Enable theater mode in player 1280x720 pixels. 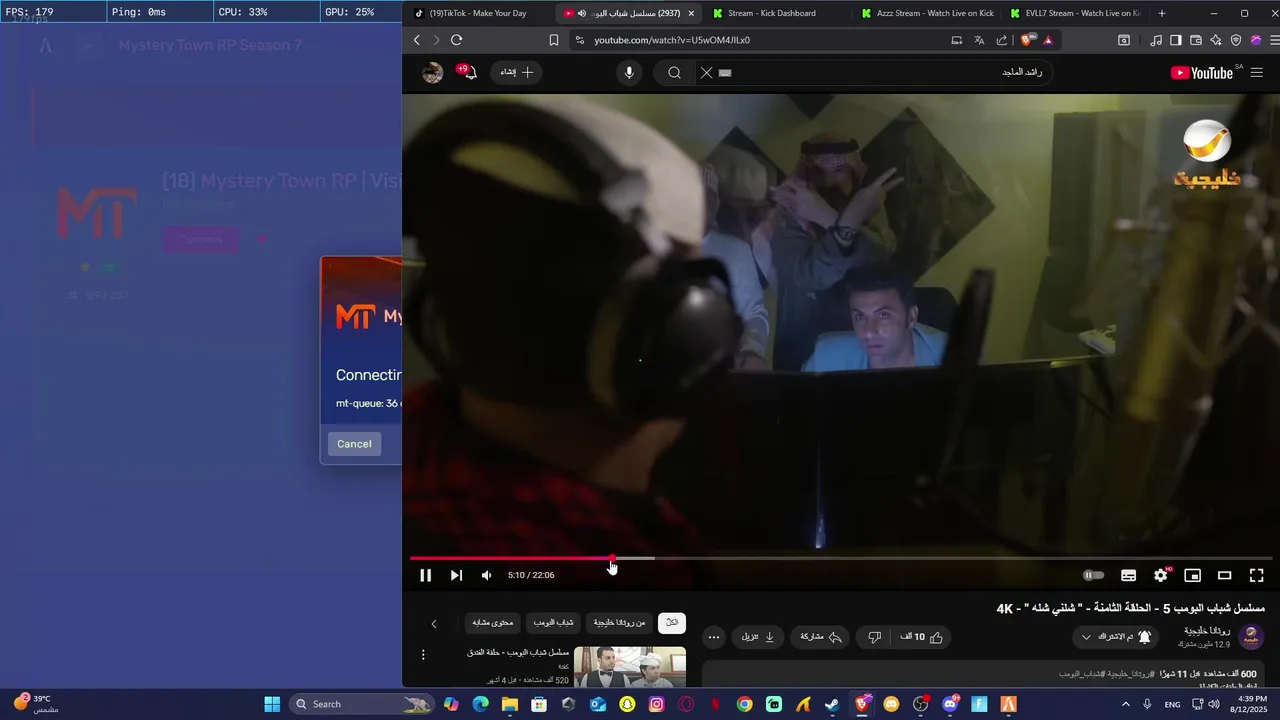[1224, 575]
